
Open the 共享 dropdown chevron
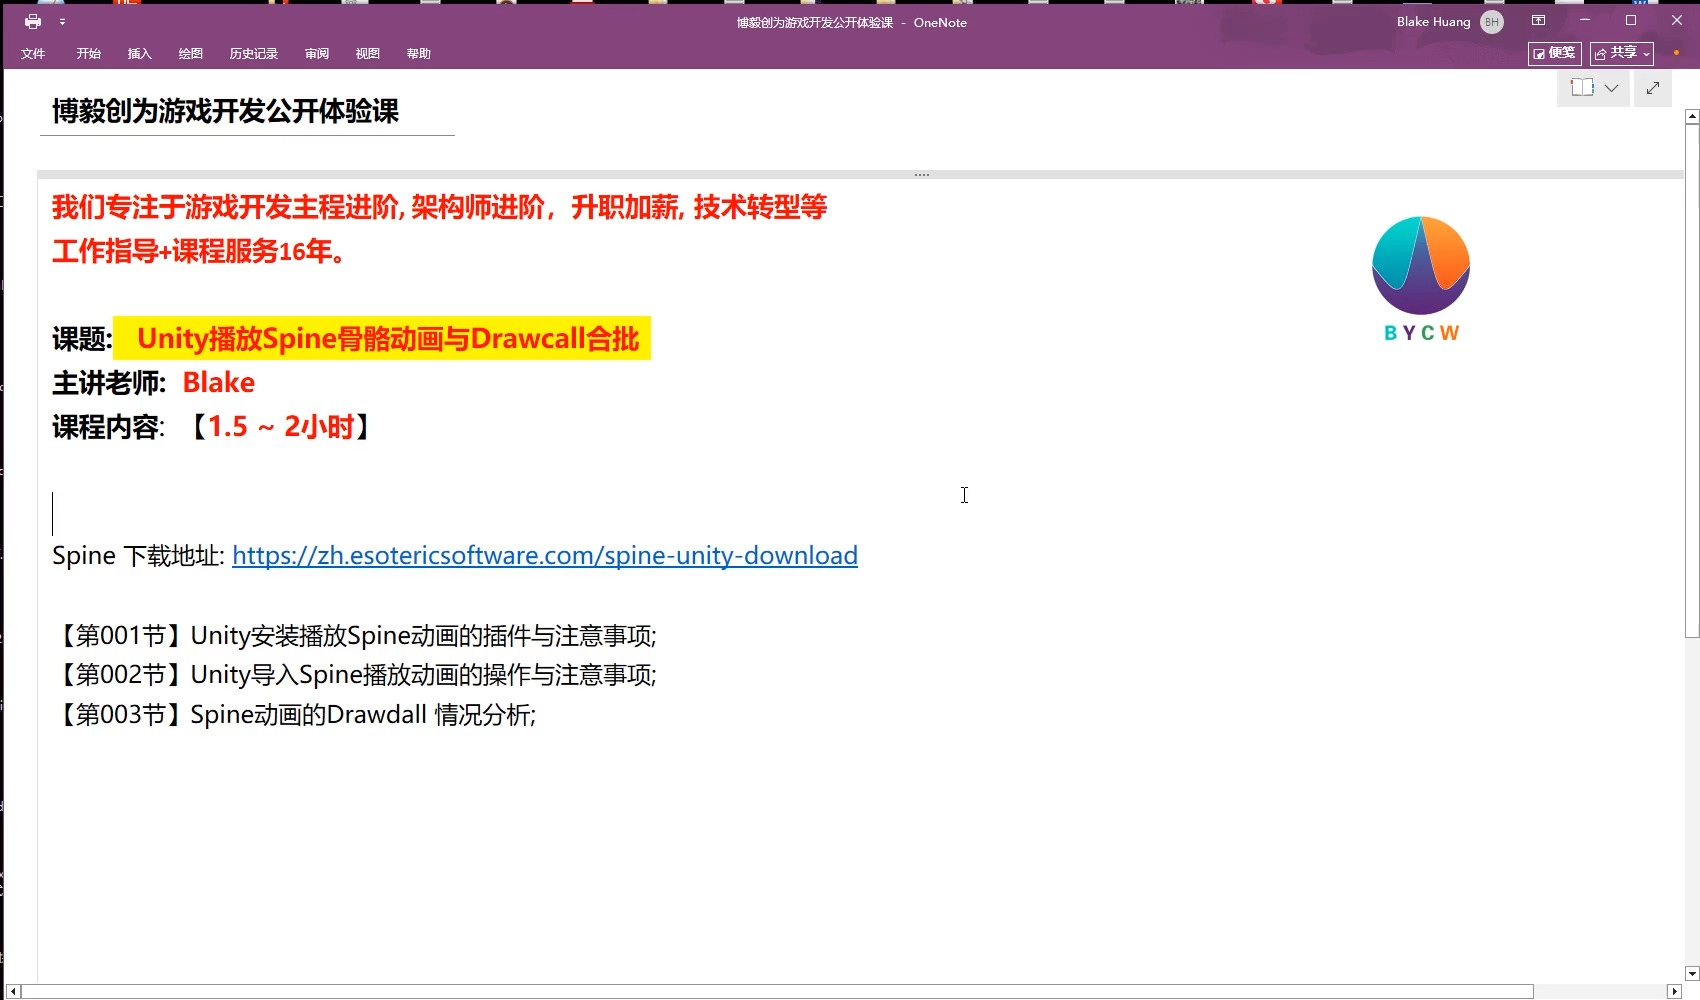(x=1648, y=53)
